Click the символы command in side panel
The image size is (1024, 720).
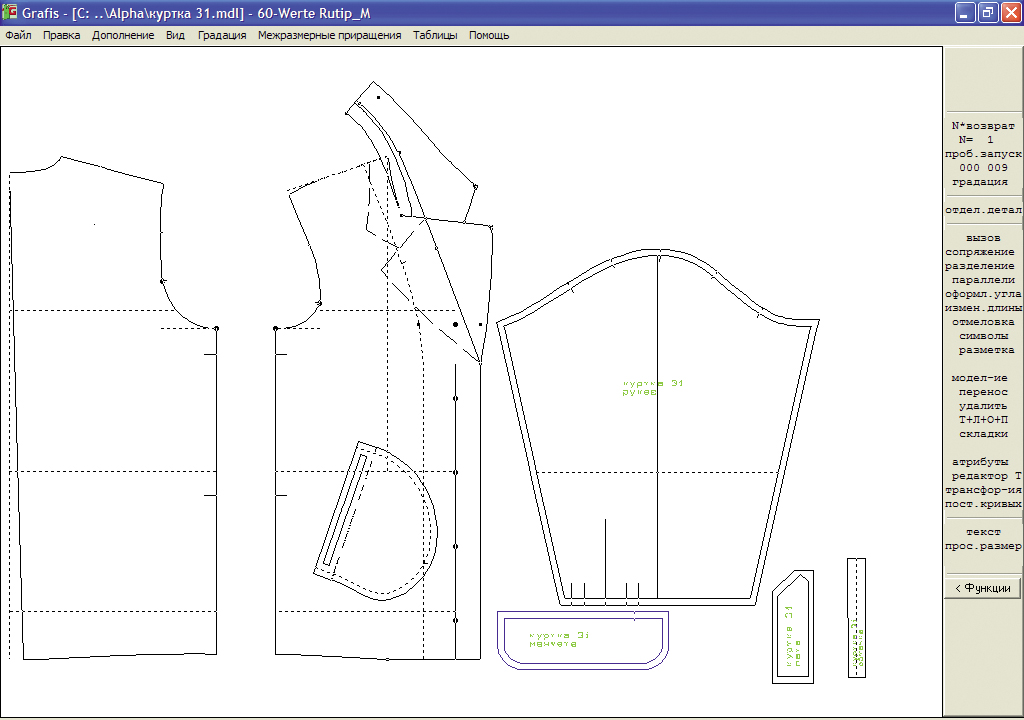(983, 337)
